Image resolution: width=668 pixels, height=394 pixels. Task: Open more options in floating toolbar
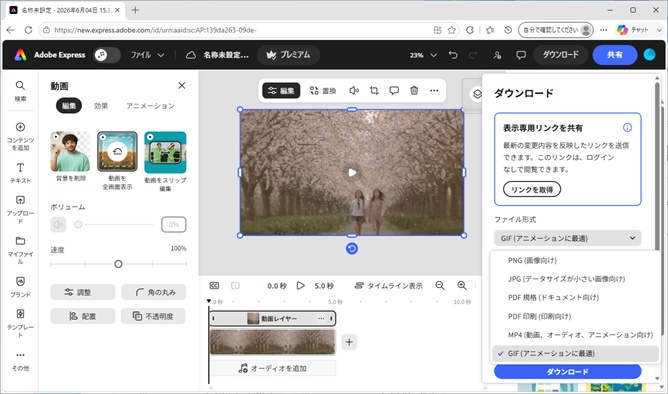434,90
